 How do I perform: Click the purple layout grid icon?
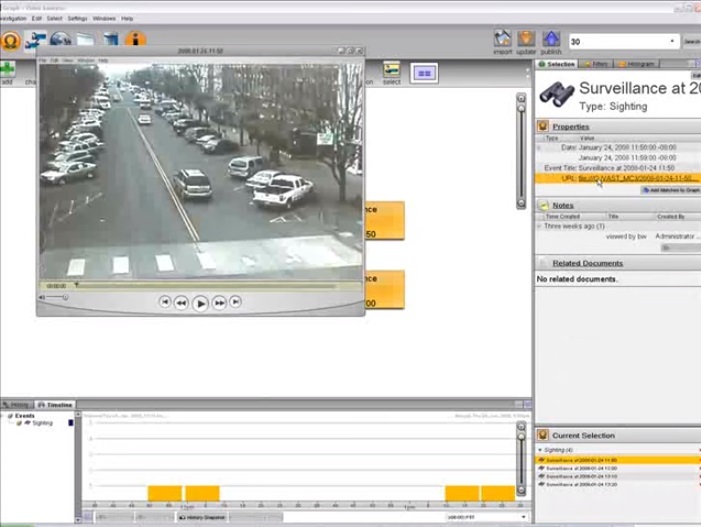click(x=424, y=73)
